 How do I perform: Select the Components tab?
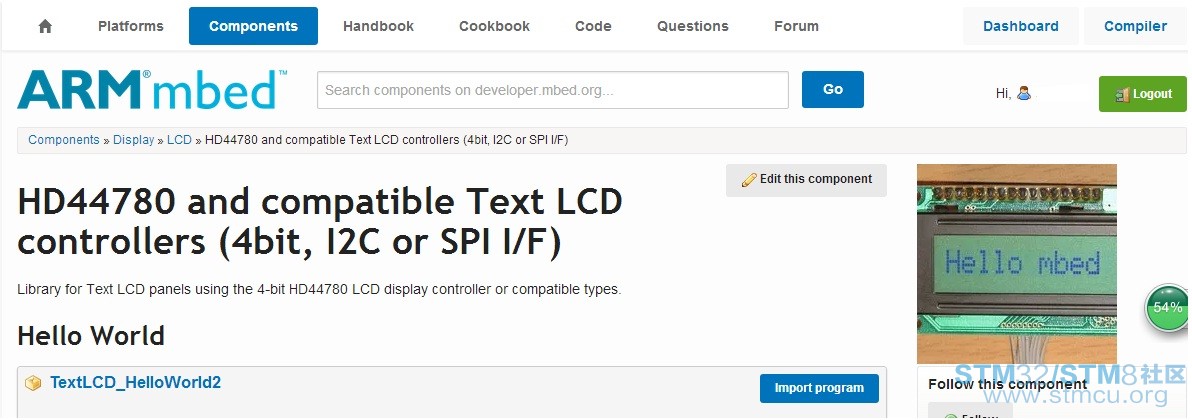pyautogui.click(x=253, y=26)
